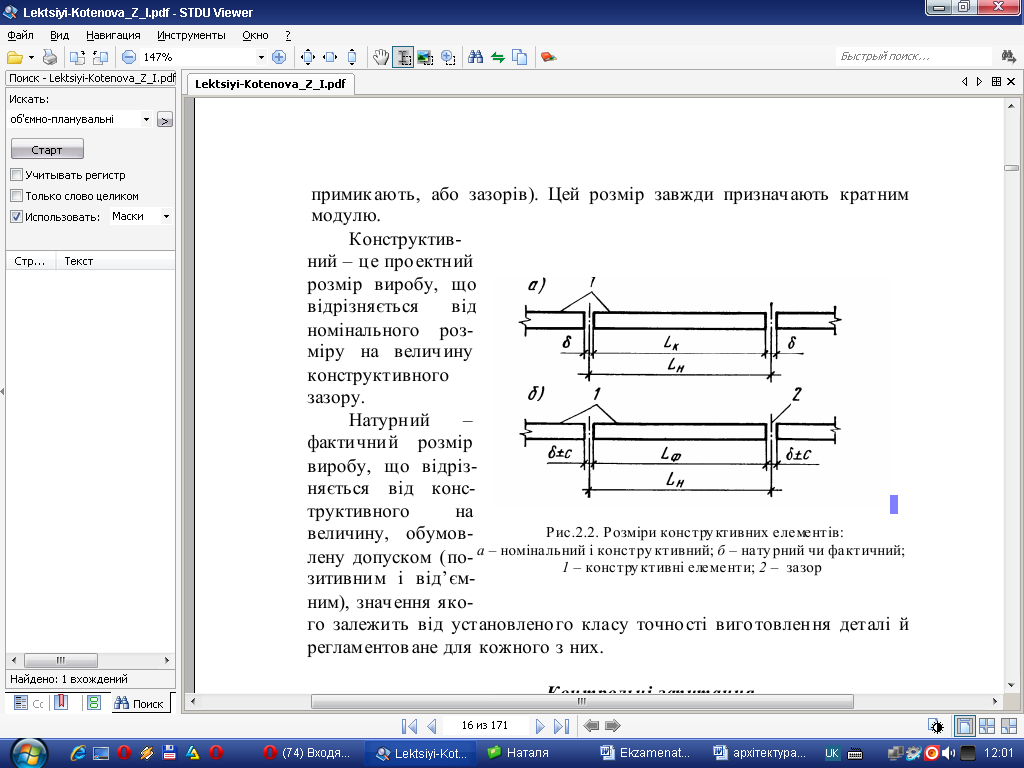Rotate page clockwise icon in toolbar
The height and width of the screenshot is (768, 1024).
(x=77, y=57)
